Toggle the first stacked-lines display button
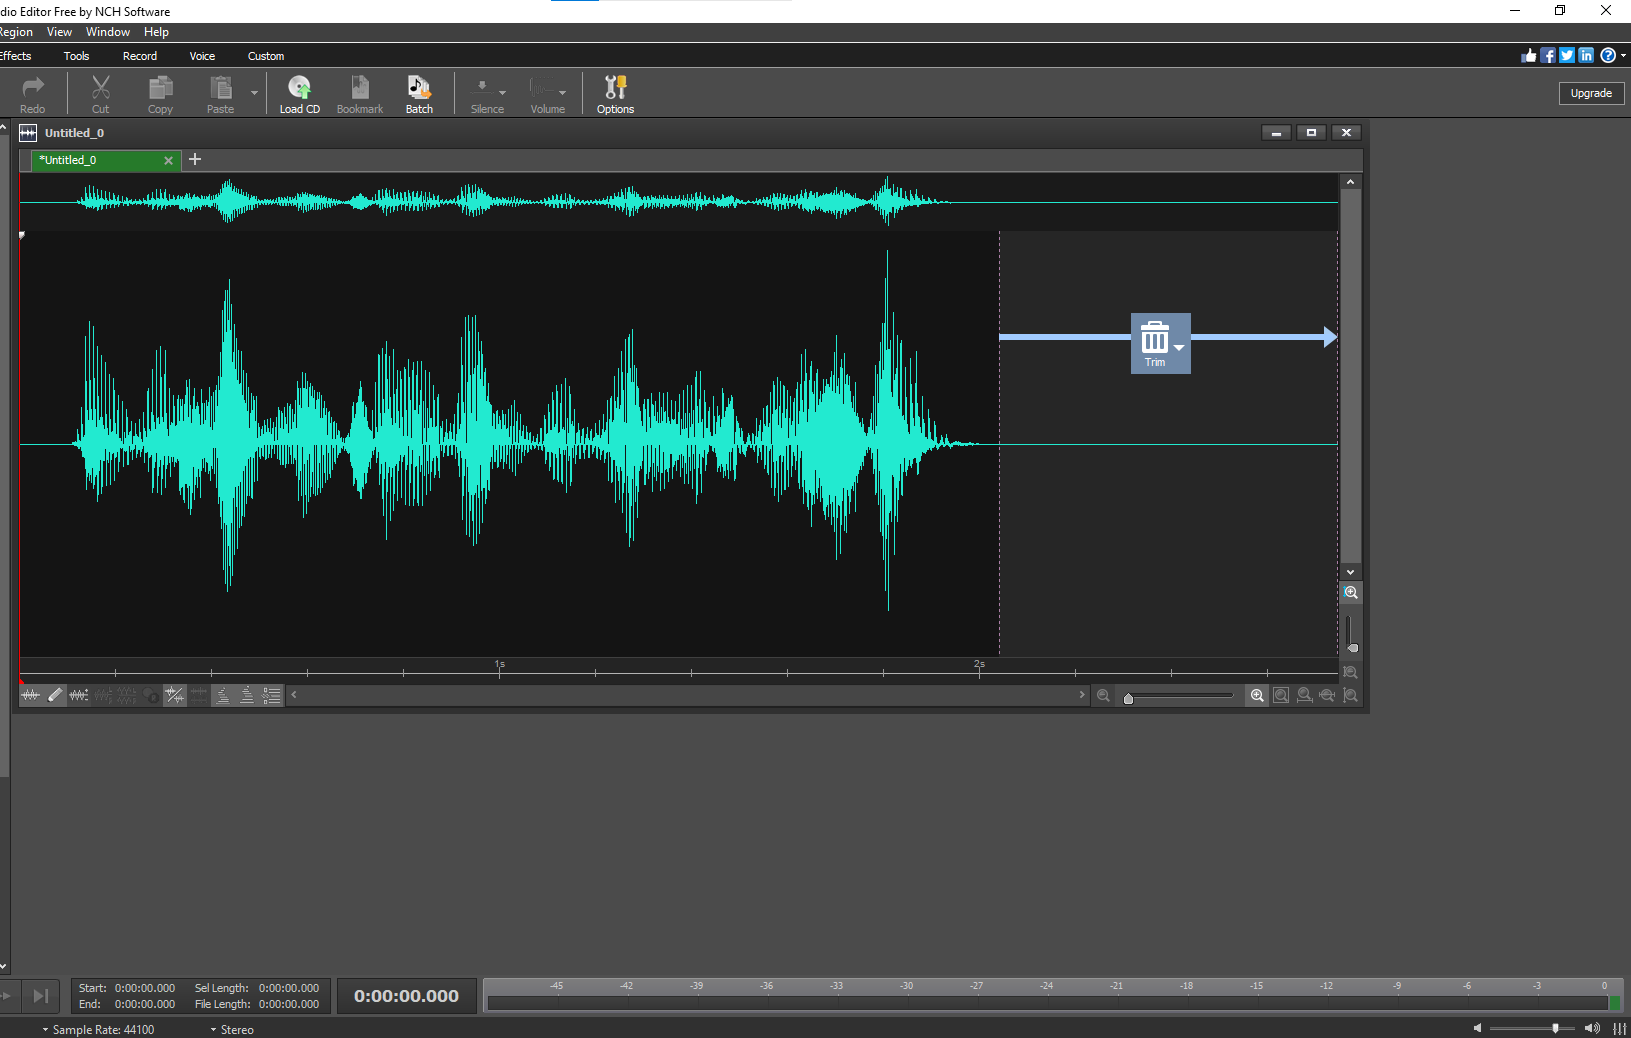Viewport: 1631px width, 1038px height. point(223,695)
